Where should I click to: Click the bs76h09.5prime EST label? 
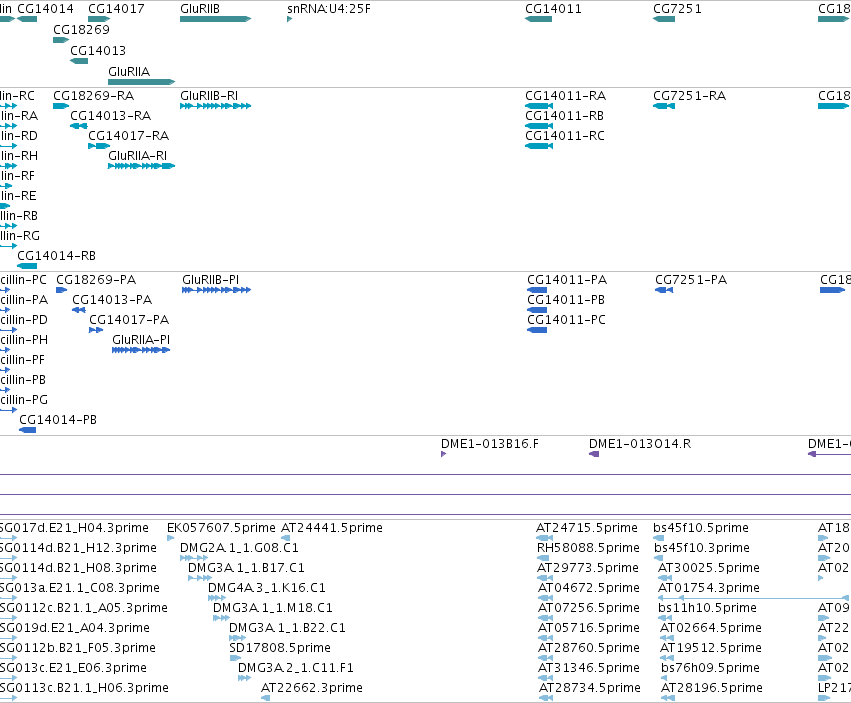[710, 668]
